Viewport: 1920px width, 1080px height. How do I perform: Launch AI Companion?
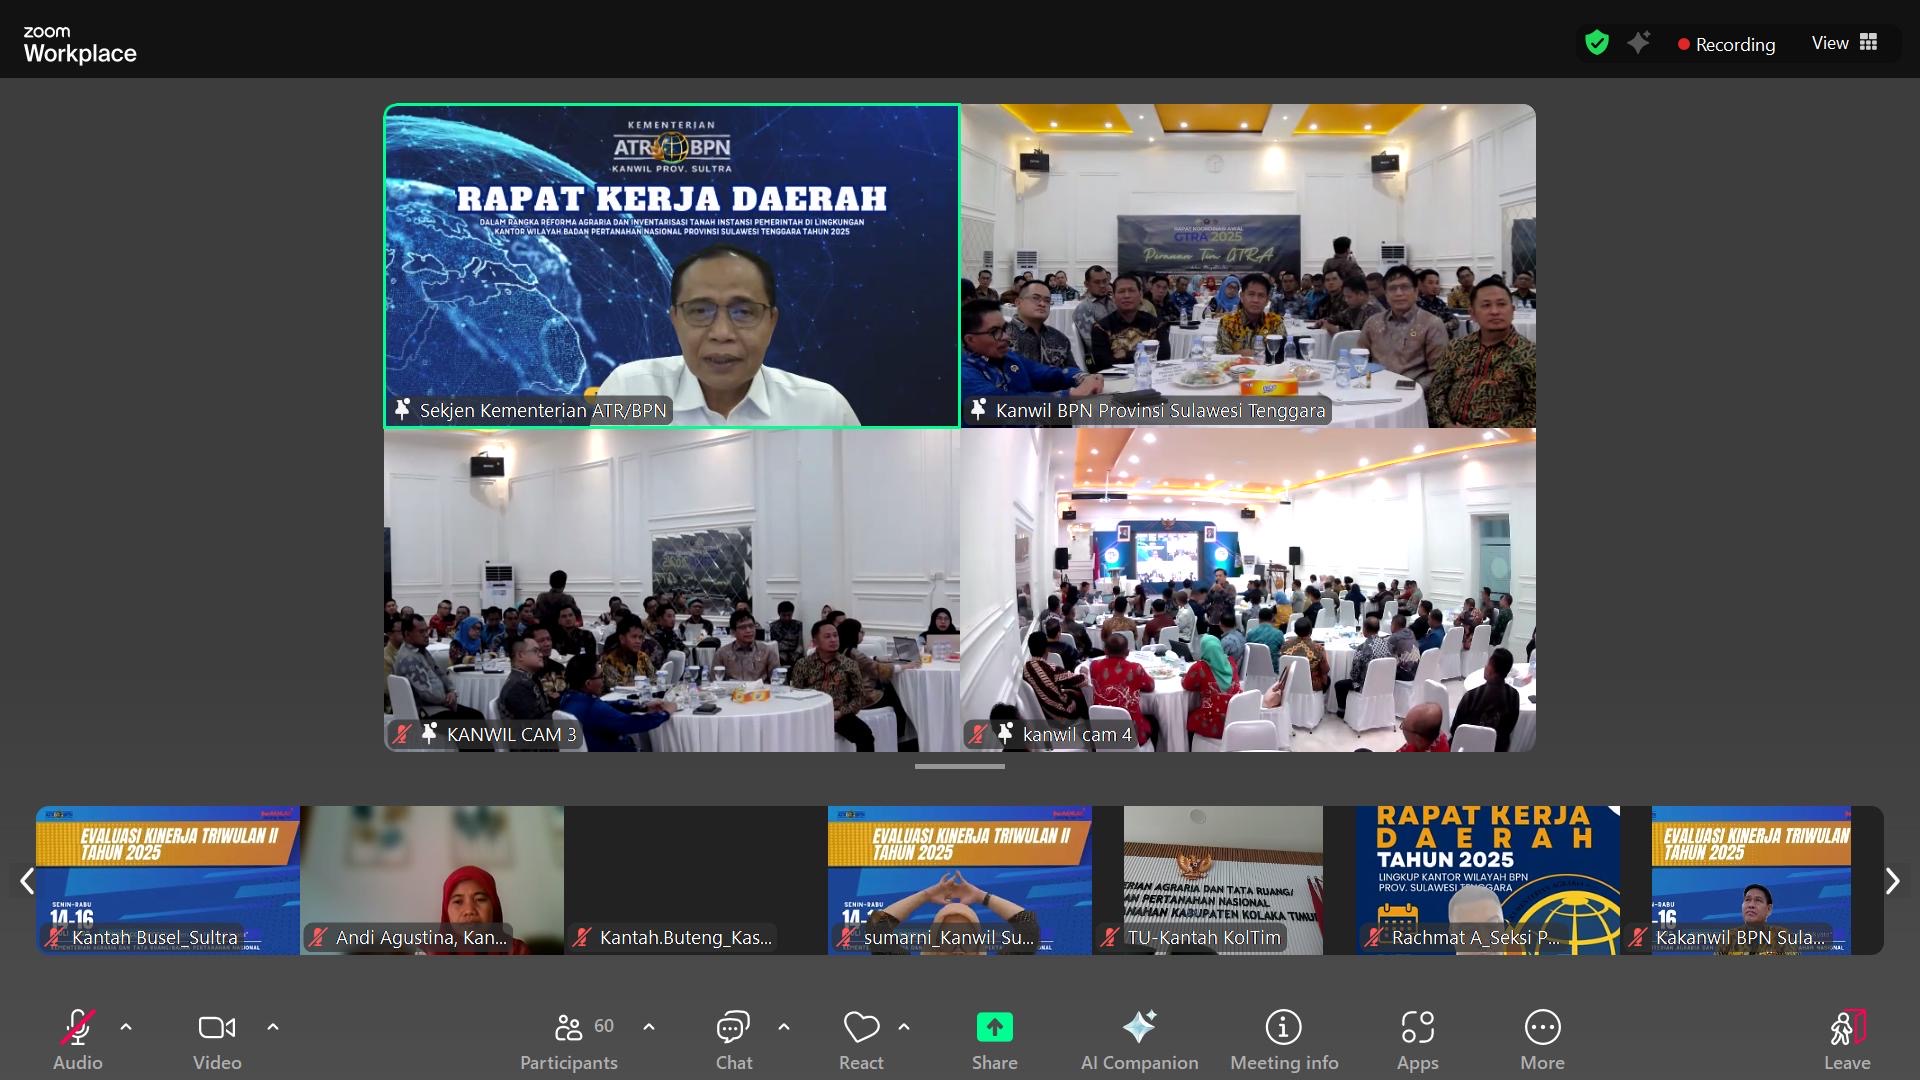point(1139,1027)
